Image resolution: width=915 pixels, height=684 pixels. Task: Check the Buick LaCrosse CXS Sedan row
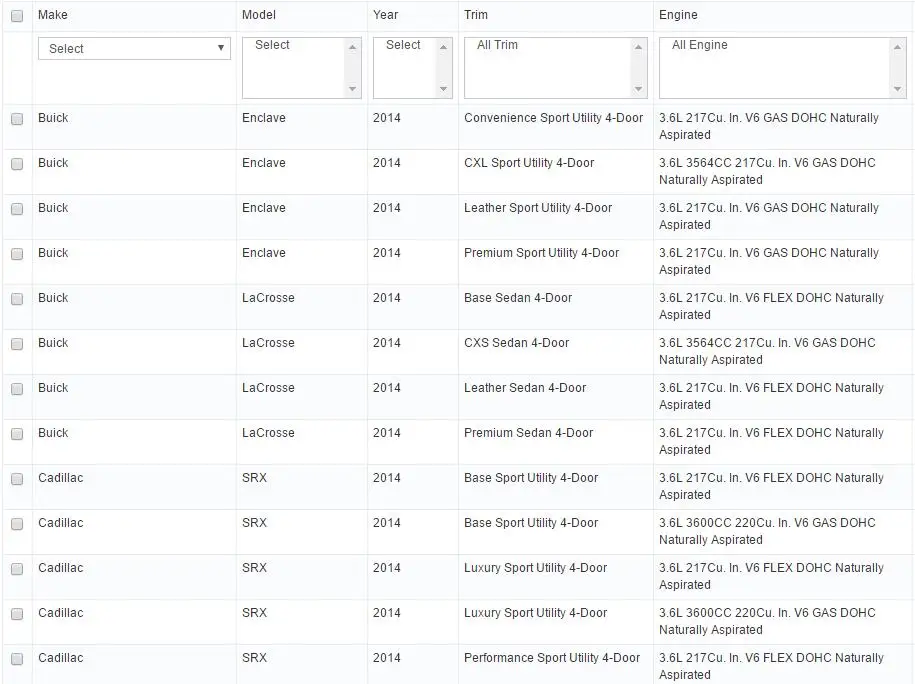pyautogui.click(x=17, y=344)
